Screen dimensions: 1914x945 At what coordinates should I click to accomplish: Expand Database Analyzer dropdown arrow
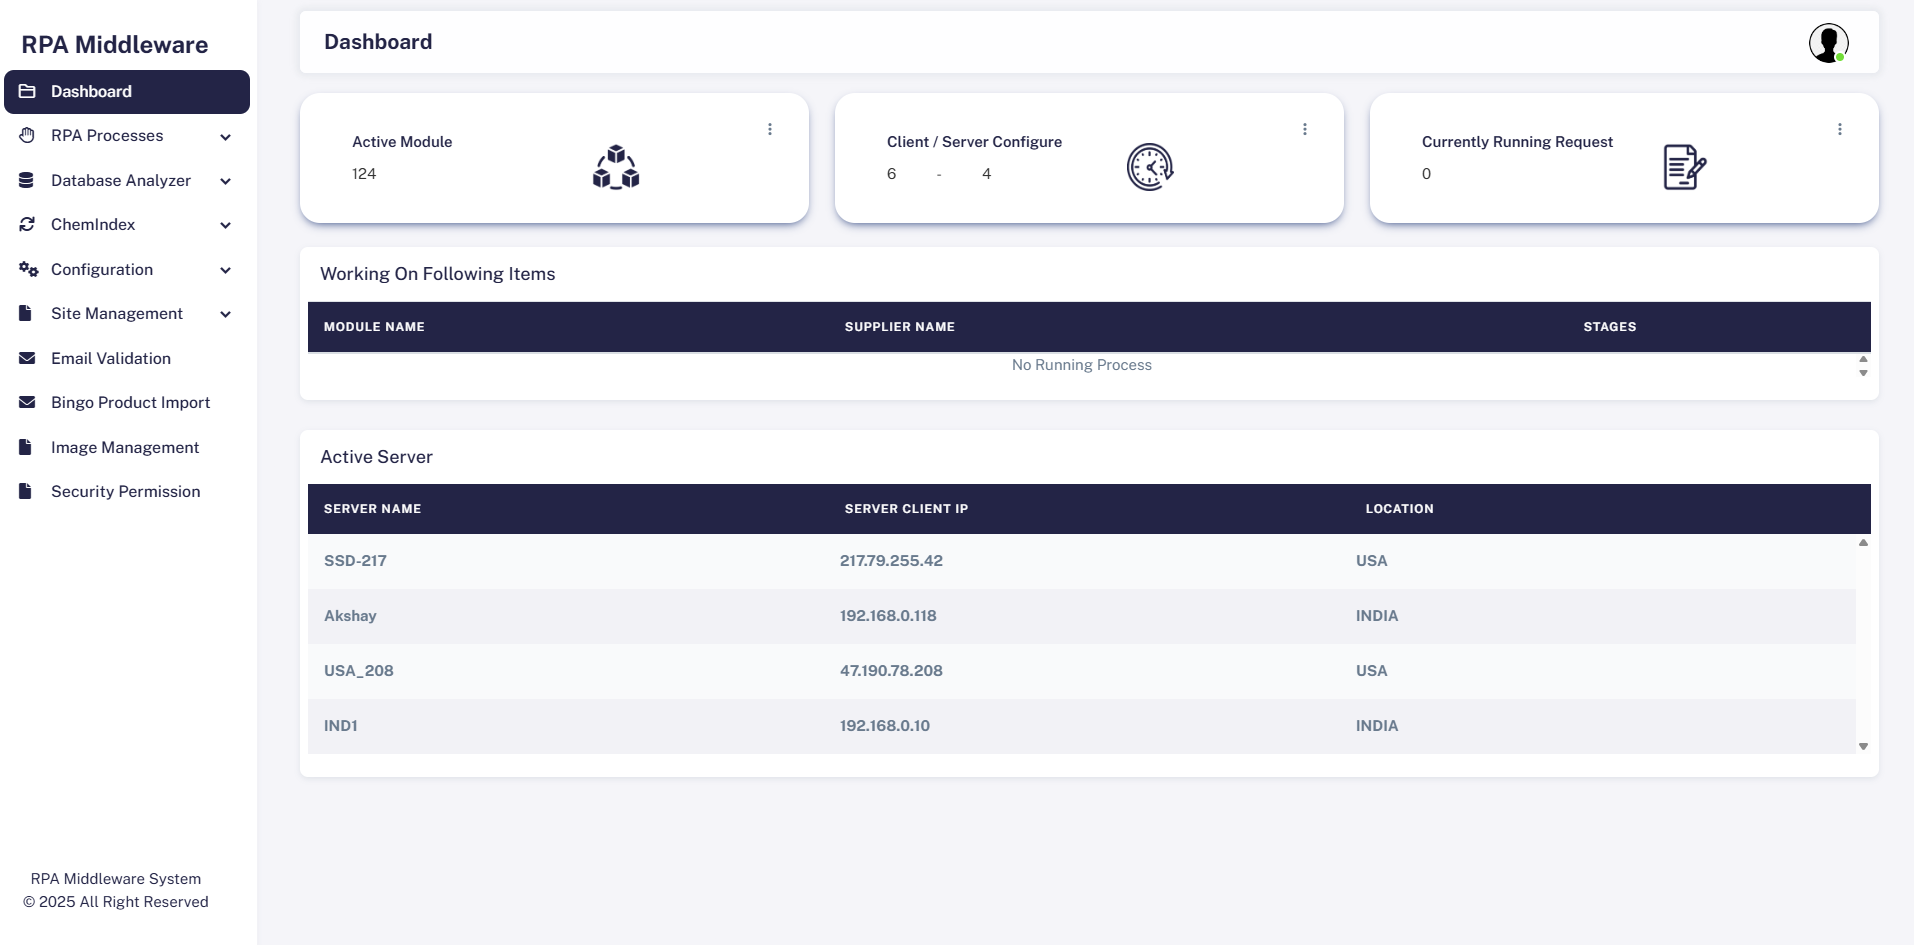coord(226,181)
